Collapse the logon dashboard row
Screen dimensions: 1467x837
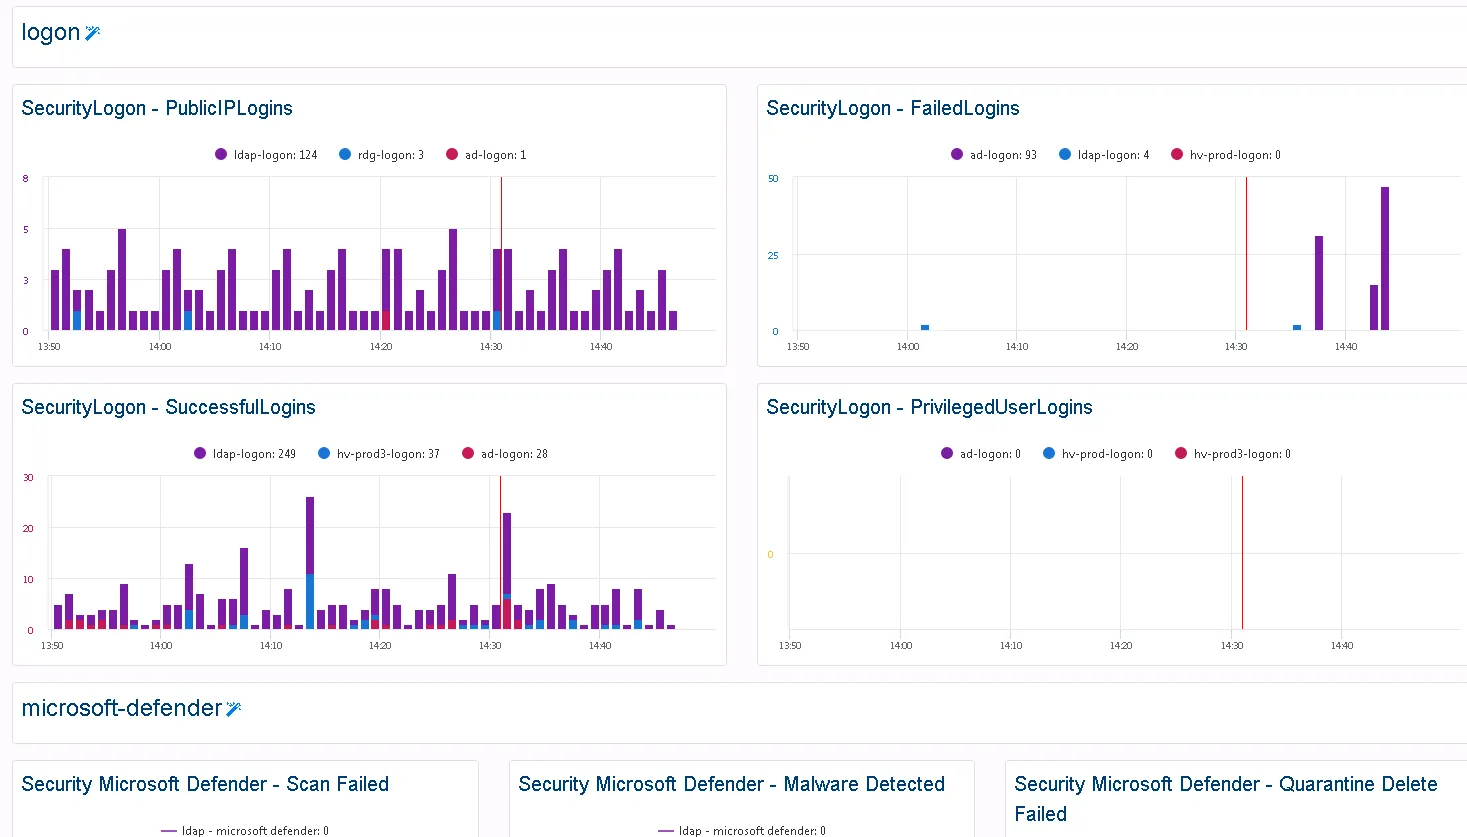point(51,32)
